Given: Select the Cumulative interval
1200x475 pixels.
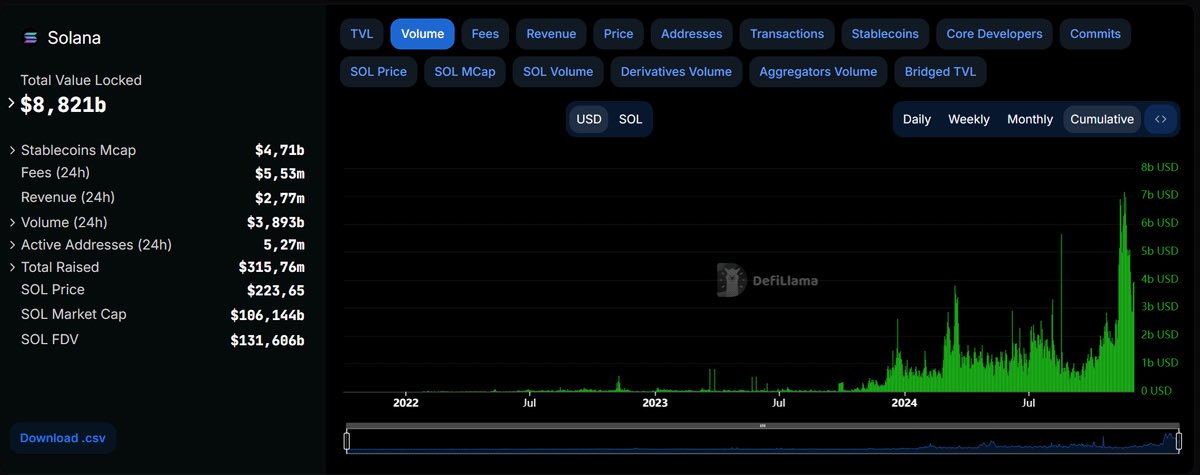Looking at the screenshot, I should [1102, 119].
